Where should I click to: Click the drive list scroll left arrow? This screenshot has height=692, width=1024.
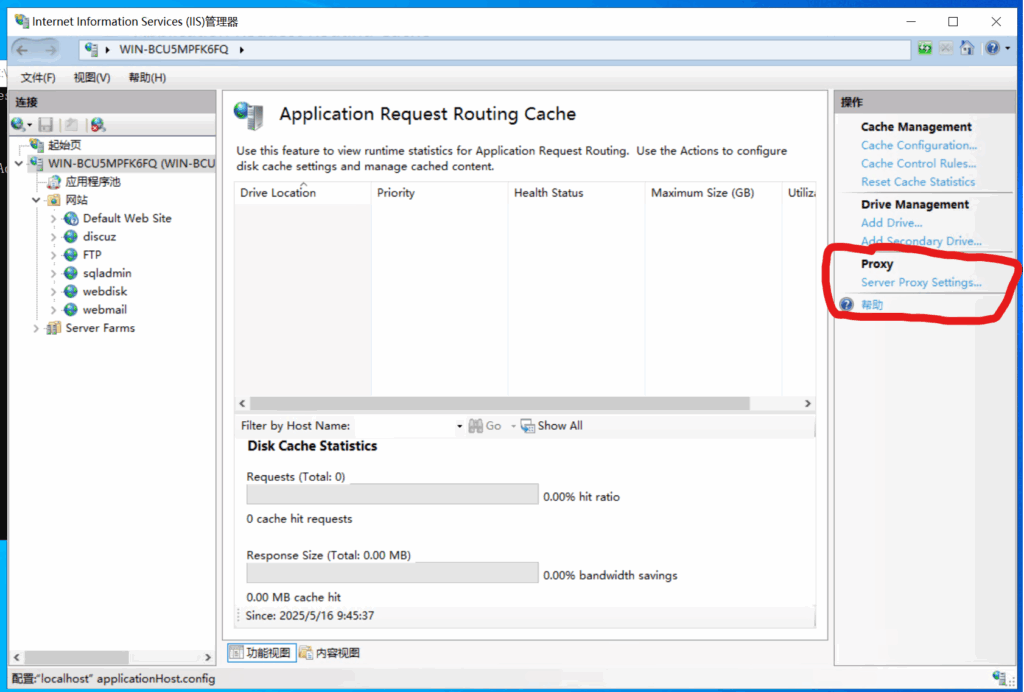242,403
